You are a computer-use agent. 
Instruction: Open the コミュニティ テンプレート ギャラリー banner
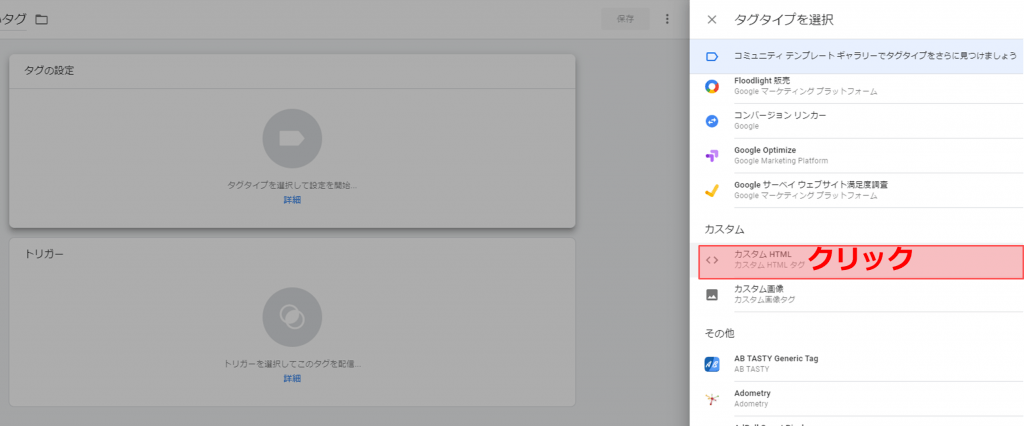(857, 56)
